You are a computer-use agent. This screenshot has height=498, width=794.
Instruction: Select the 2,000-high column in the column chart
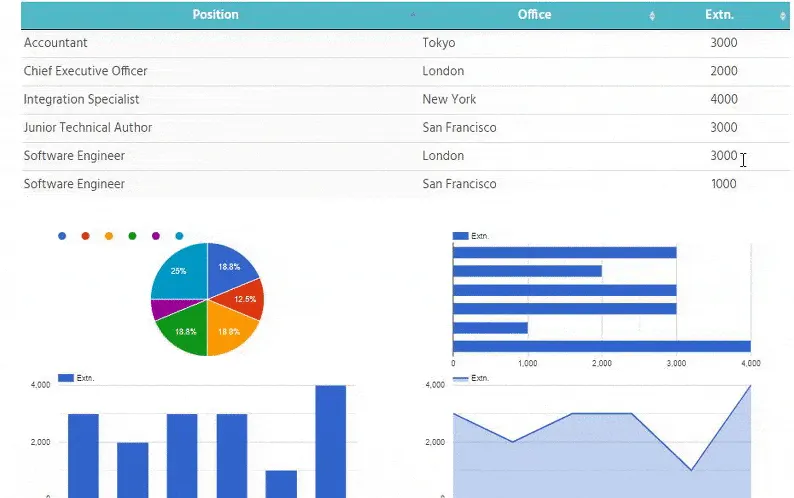pyautogui.click(x=133, y=470)
